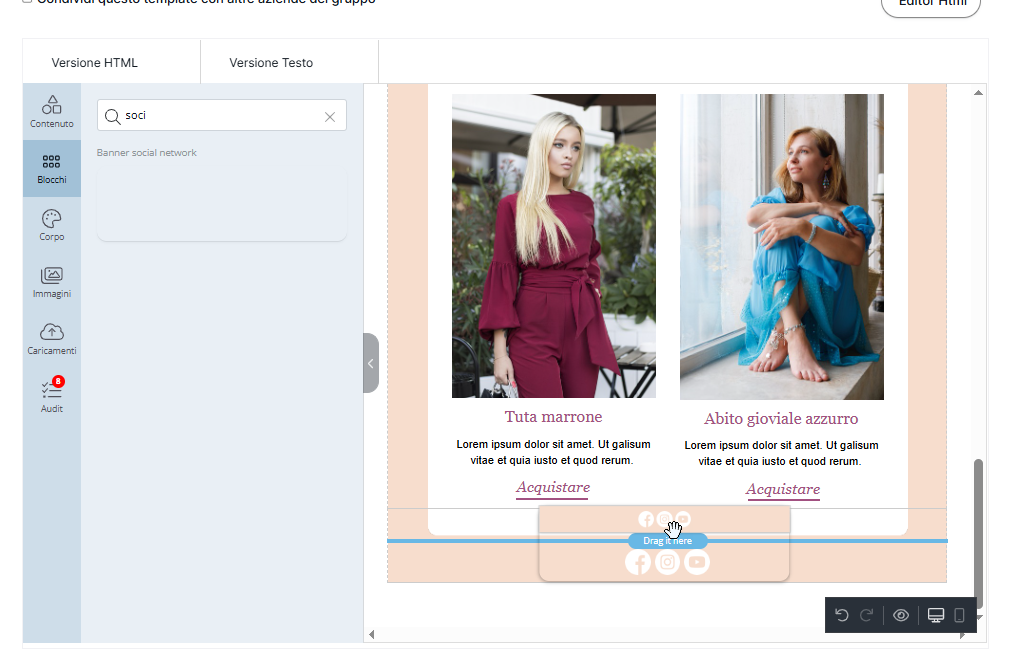Click Acquistare link under Abito gioviale azzurro

coord(783,490)
